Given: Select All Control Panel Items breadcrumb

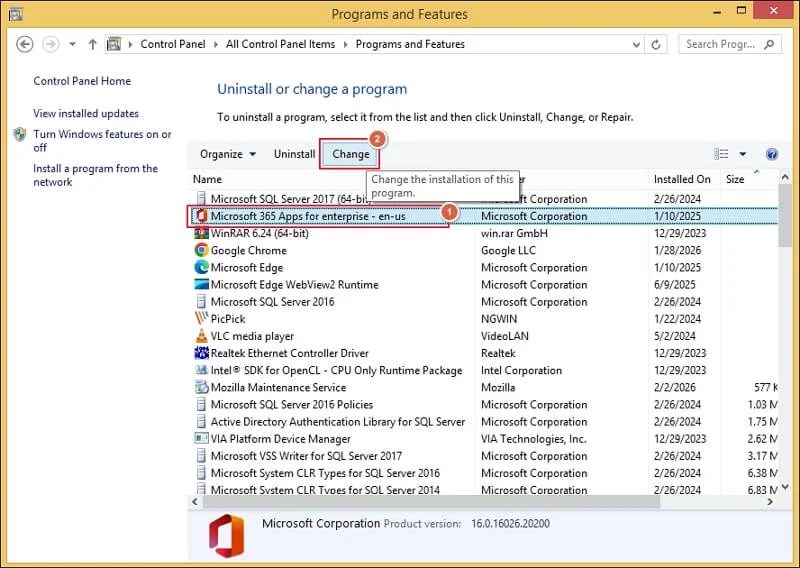Looking at the screenshot, I should pos(281,44).
